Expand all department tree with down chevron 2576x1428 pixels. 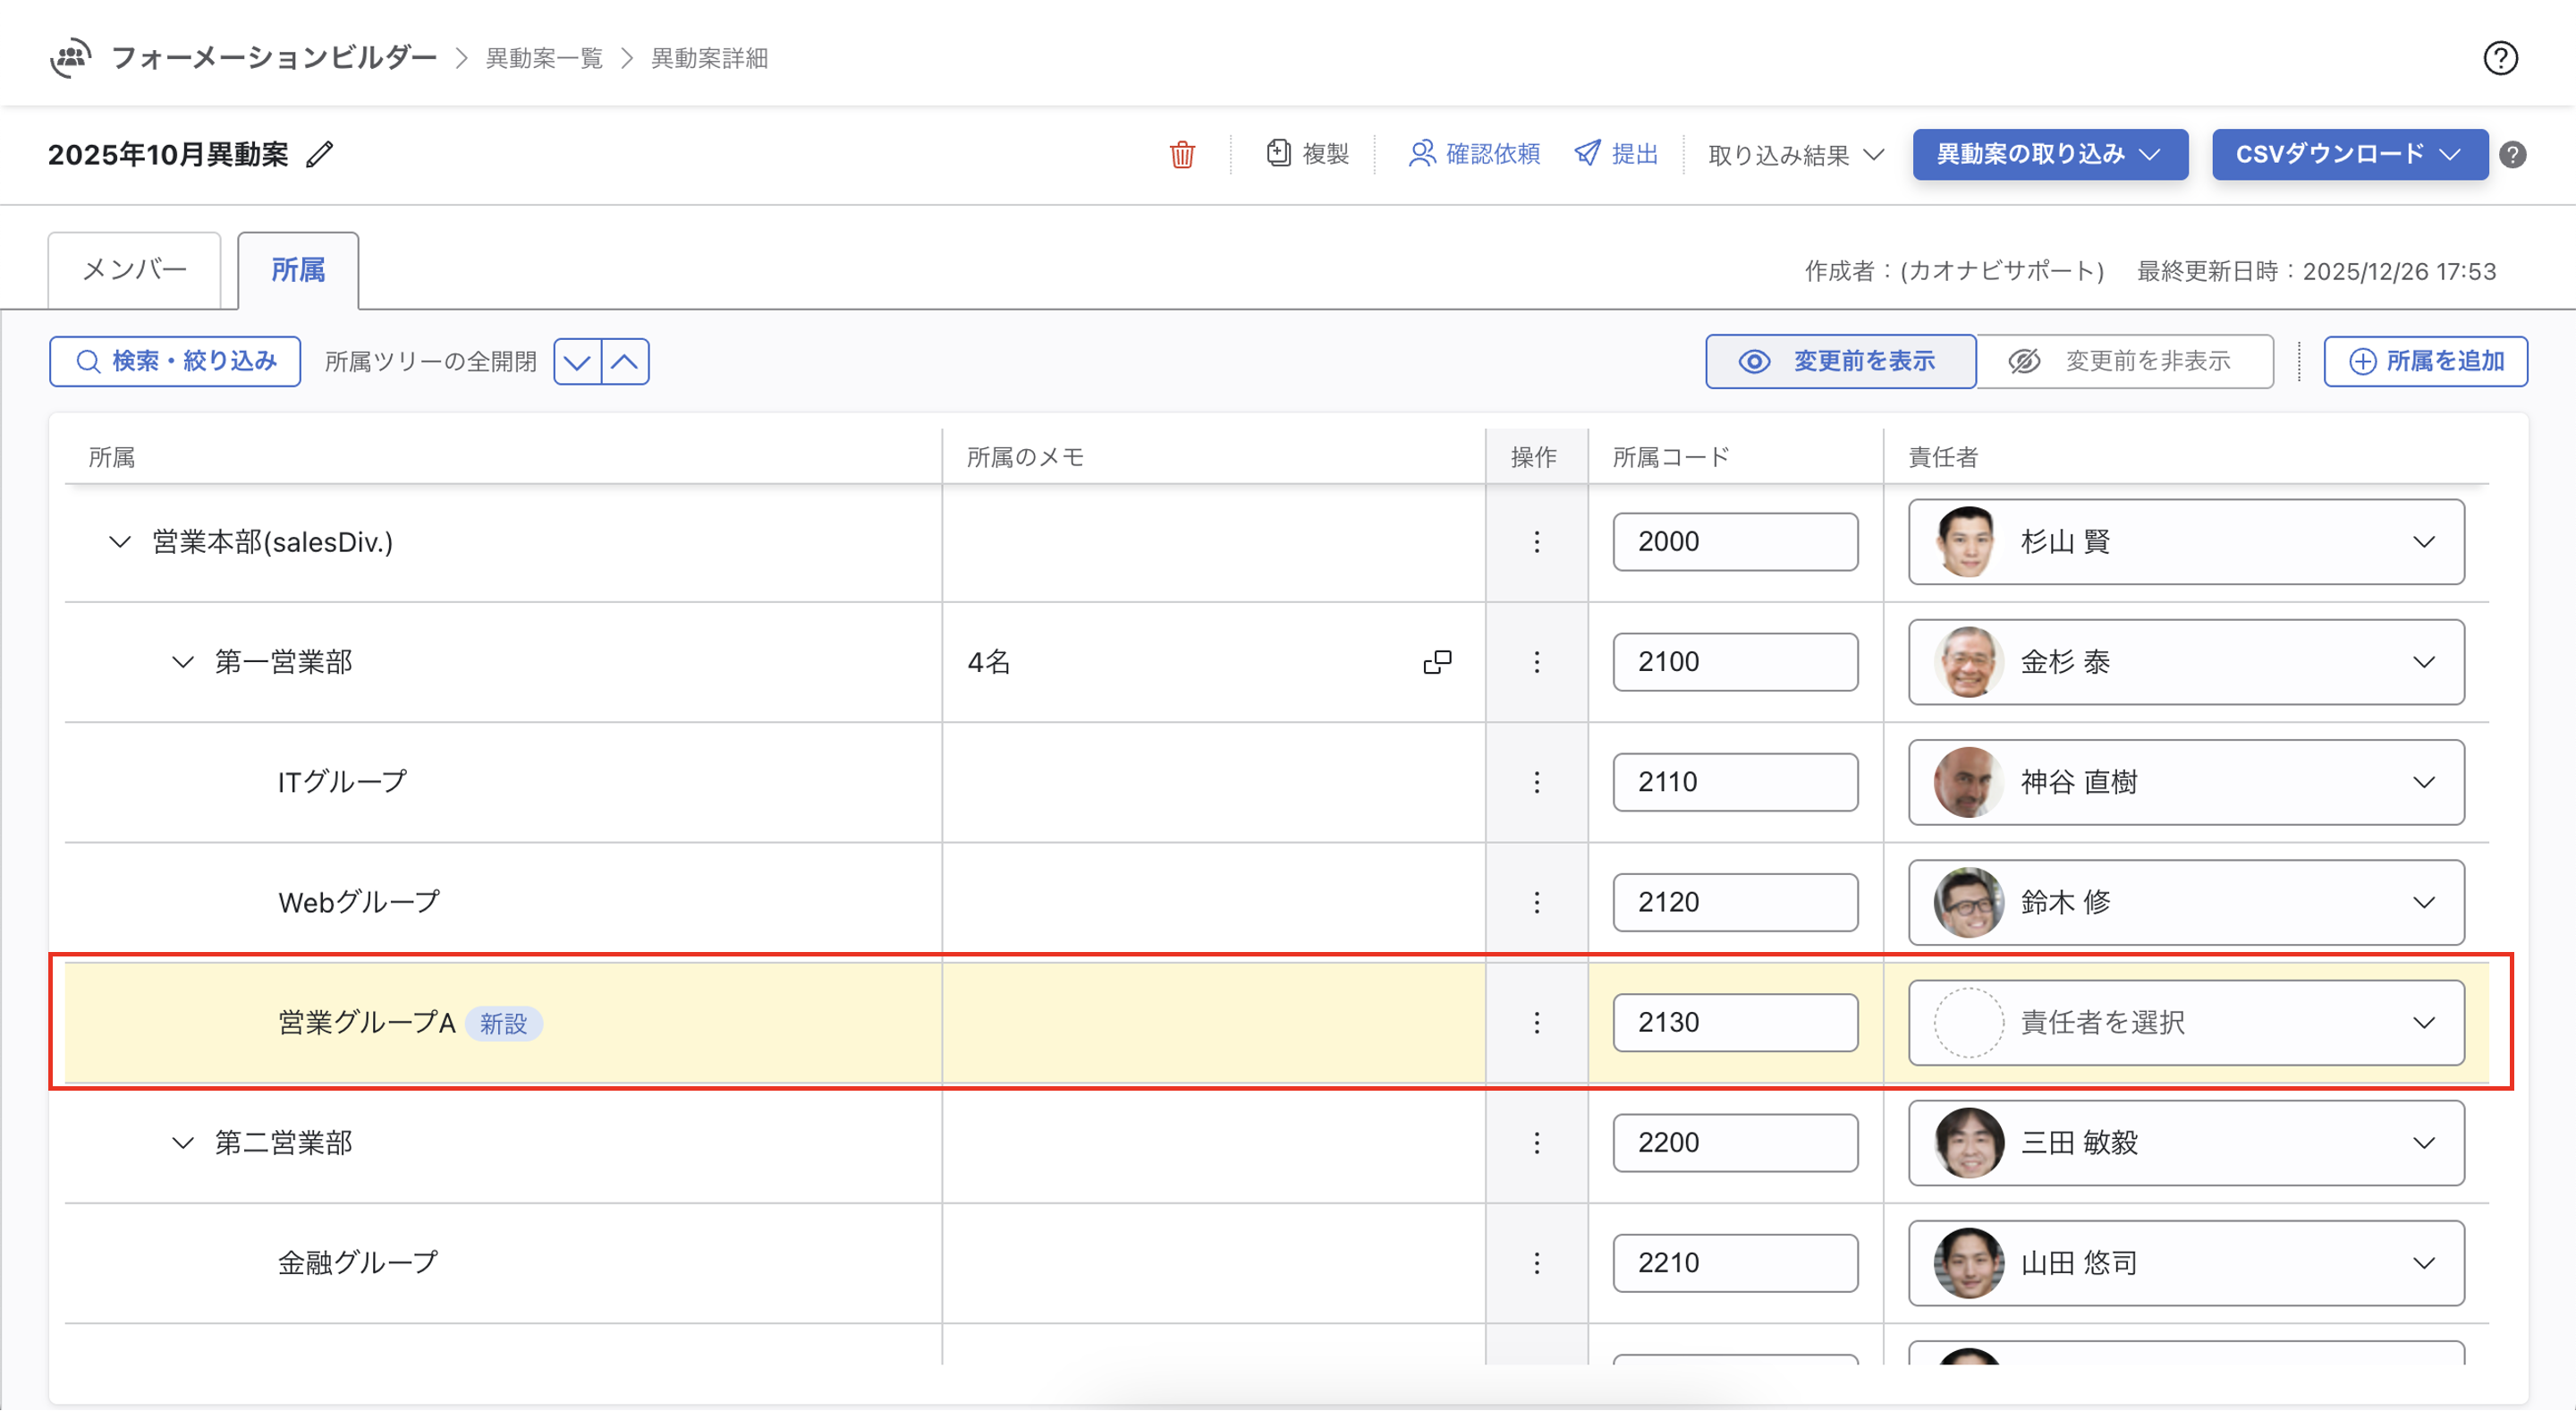pyautogui.click(x=578, y=362)
